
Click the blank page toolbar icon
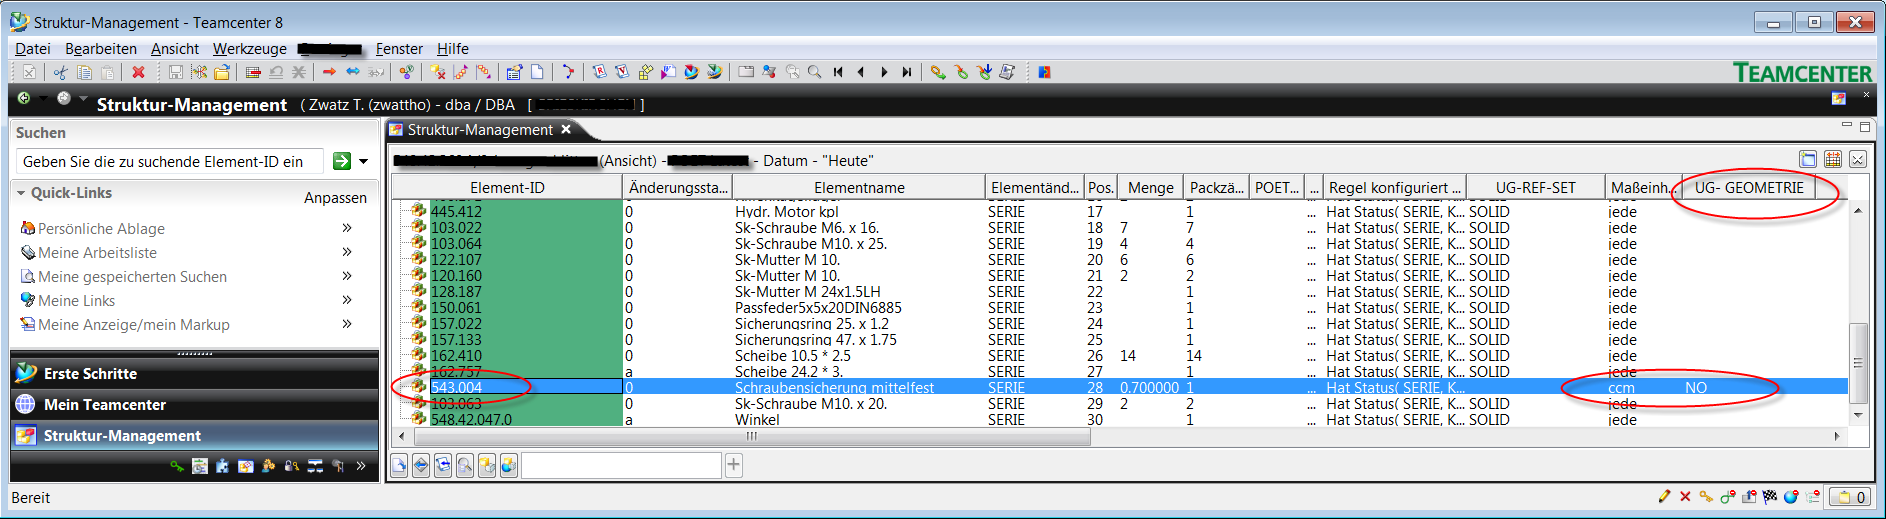click(537, 72)
